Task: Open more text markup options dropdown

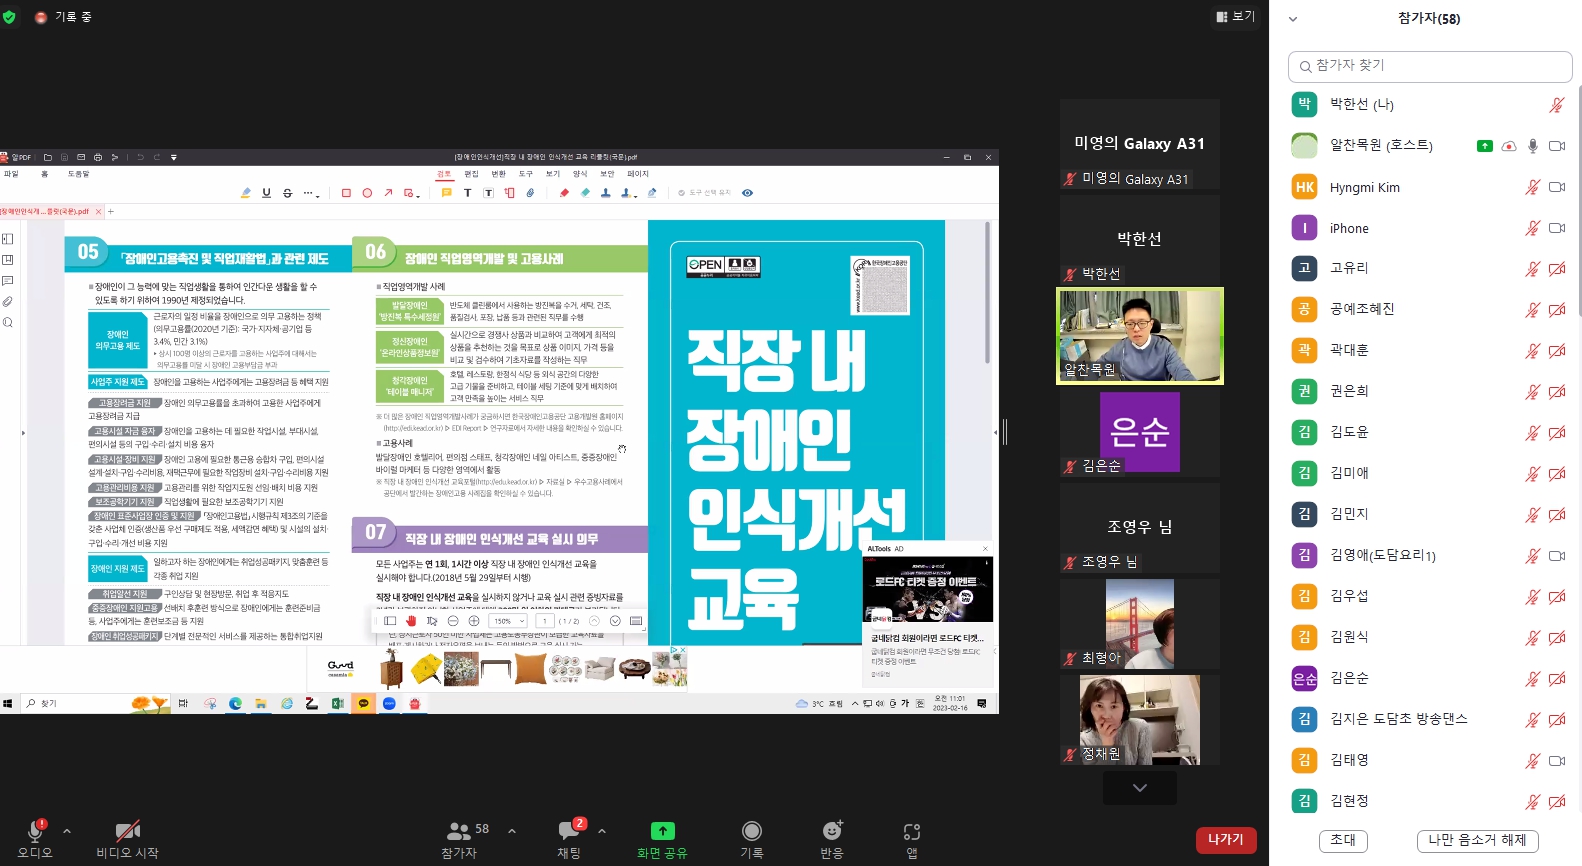Action: tap(311, 193)
